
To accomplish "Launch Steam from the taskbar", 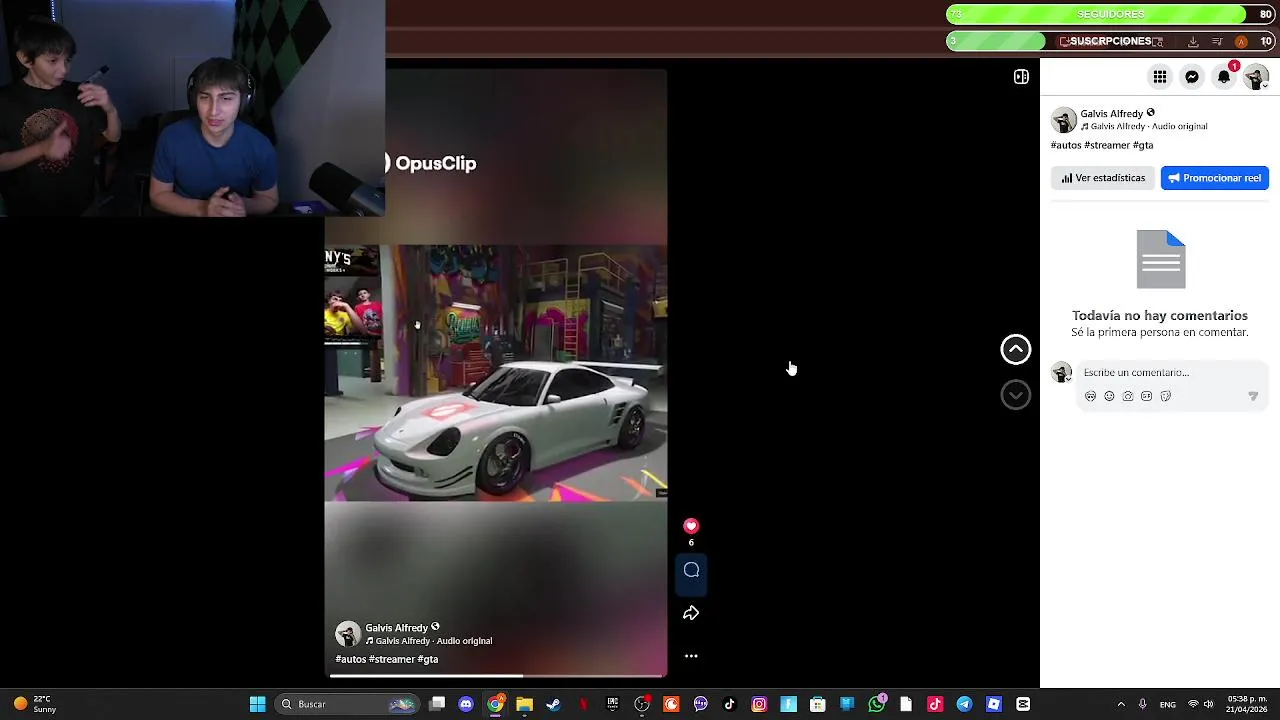I will [553, 704].
